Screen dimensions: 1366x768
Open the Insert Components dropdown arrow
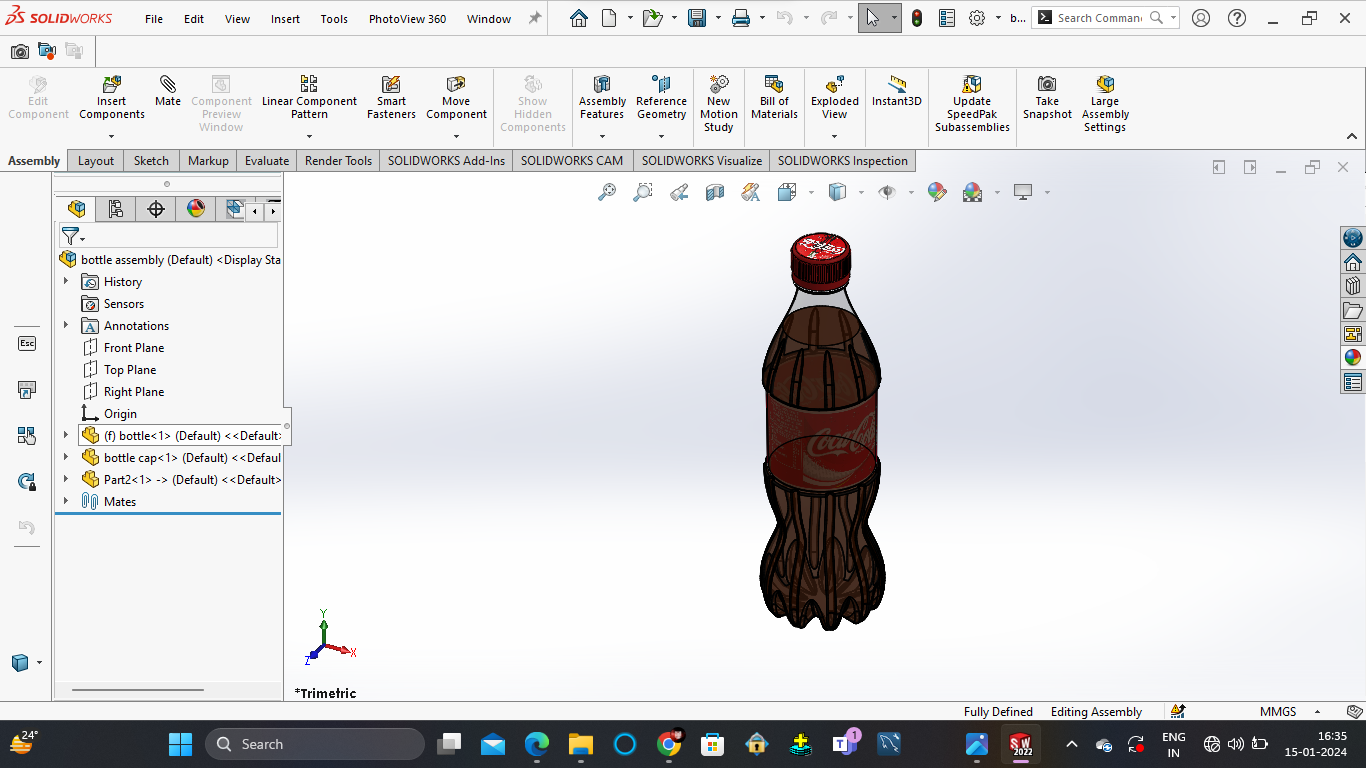tap(112, 136)
